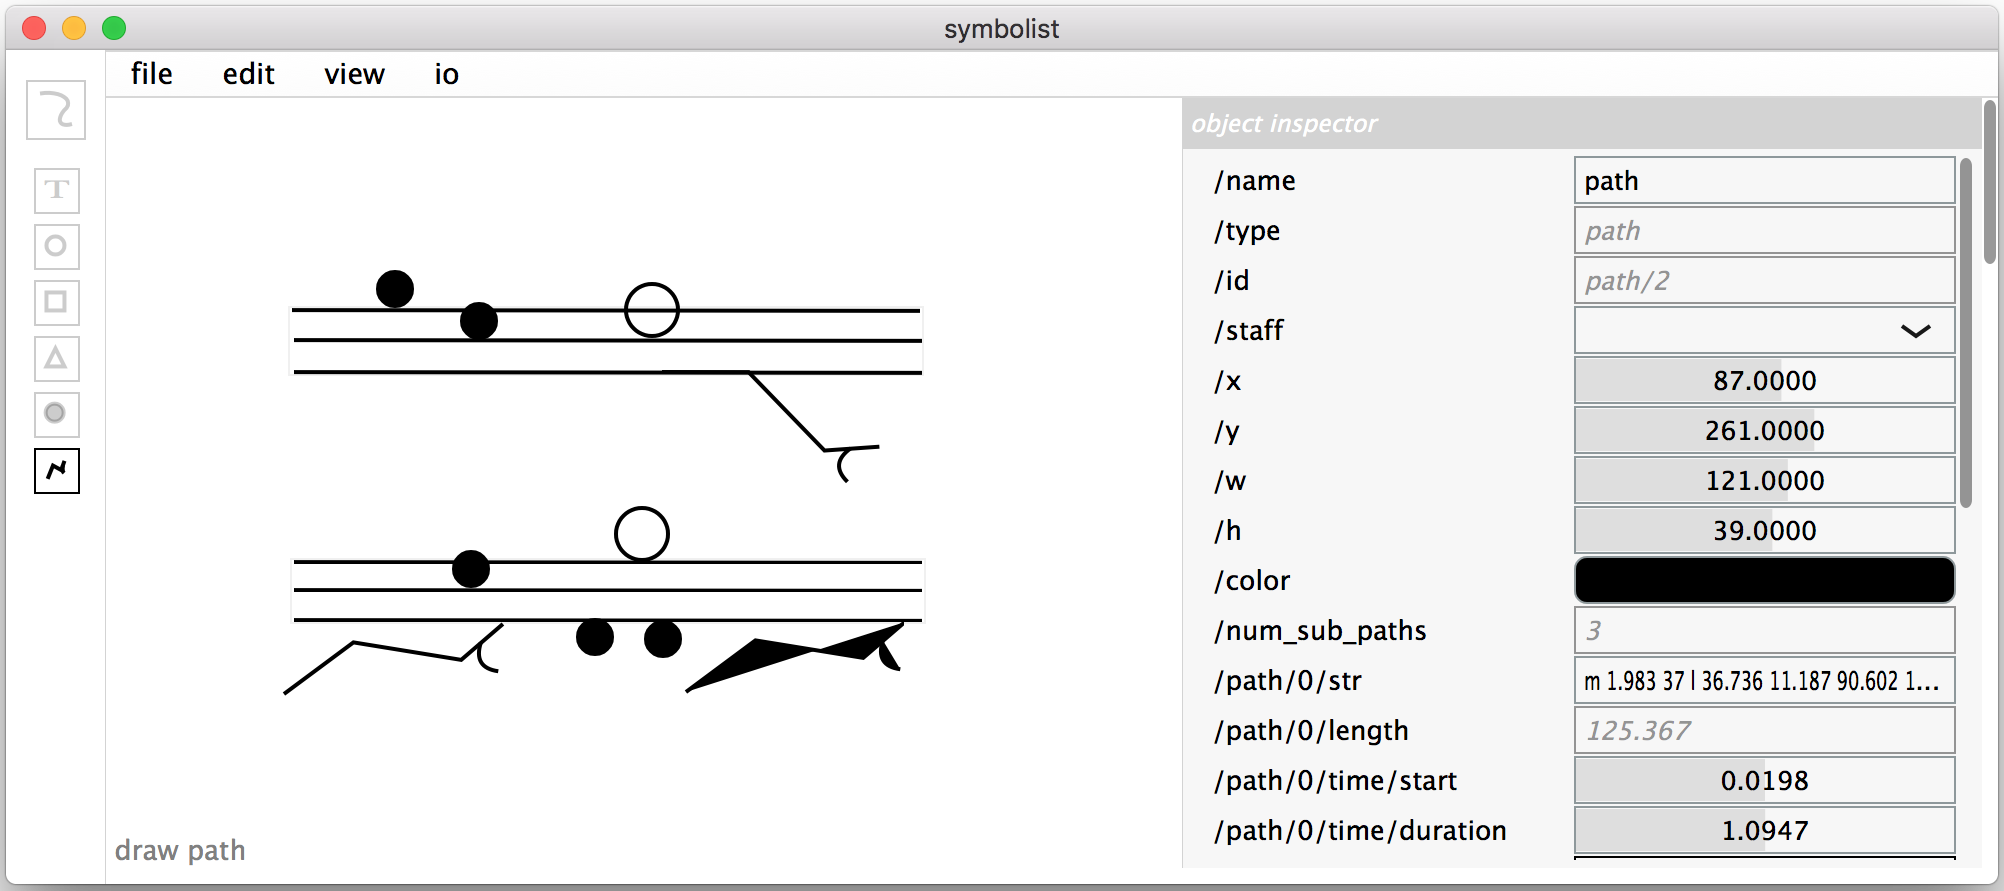
Task: Open the io menu
Action: tap(446, 74)
